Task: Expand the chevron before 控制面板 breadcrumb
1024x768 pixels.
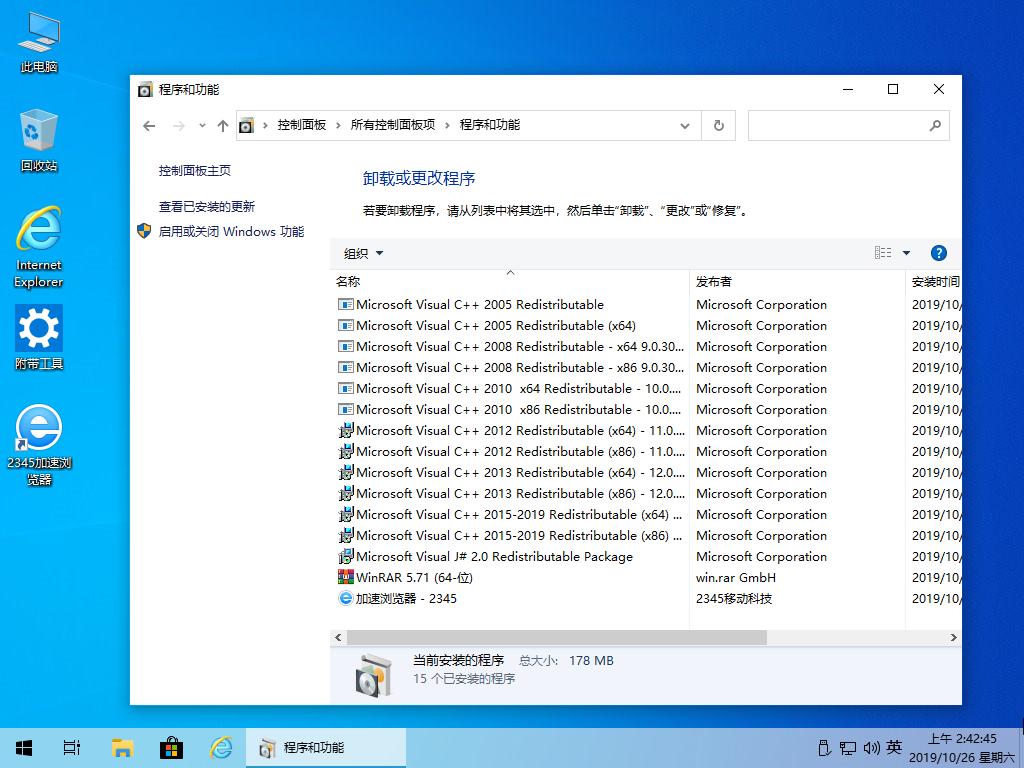Action: [265, 125]
